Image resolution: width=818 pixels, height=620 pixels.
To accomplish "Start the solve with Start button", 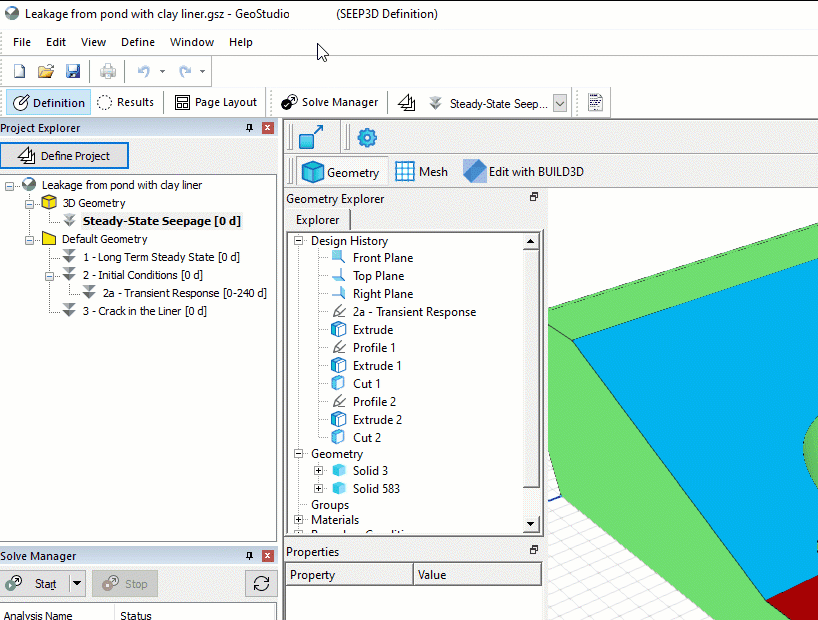I will (34, 583).
